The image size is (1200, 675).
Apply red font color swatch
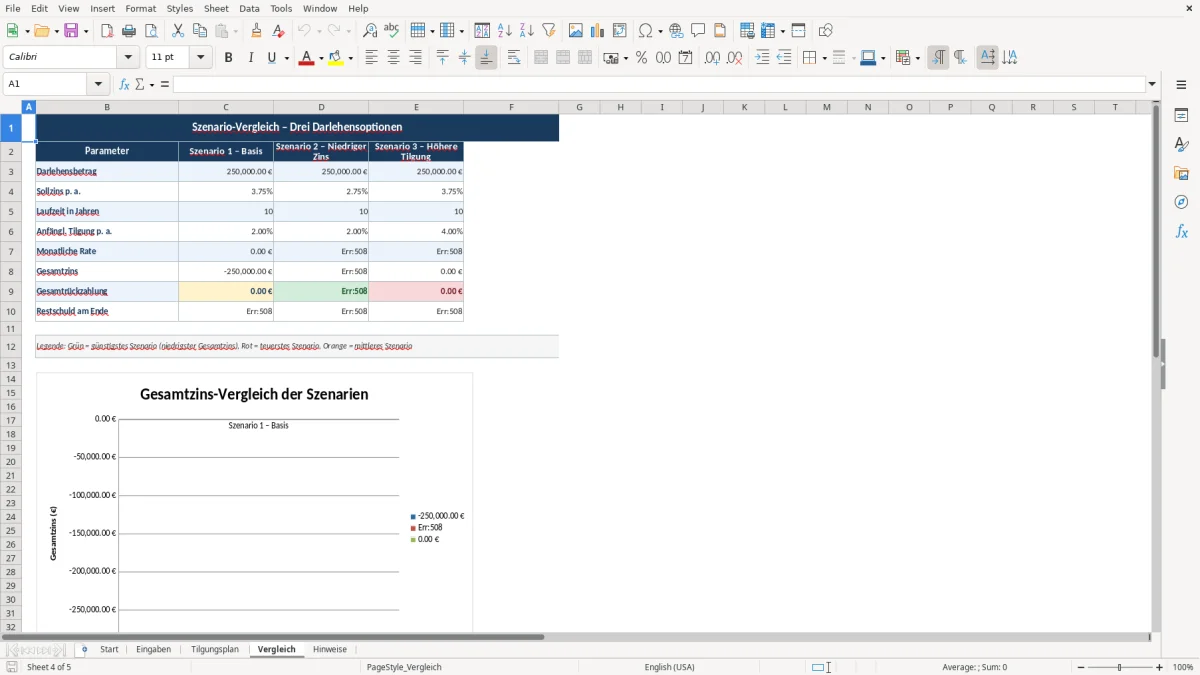(x=305, y=58)
